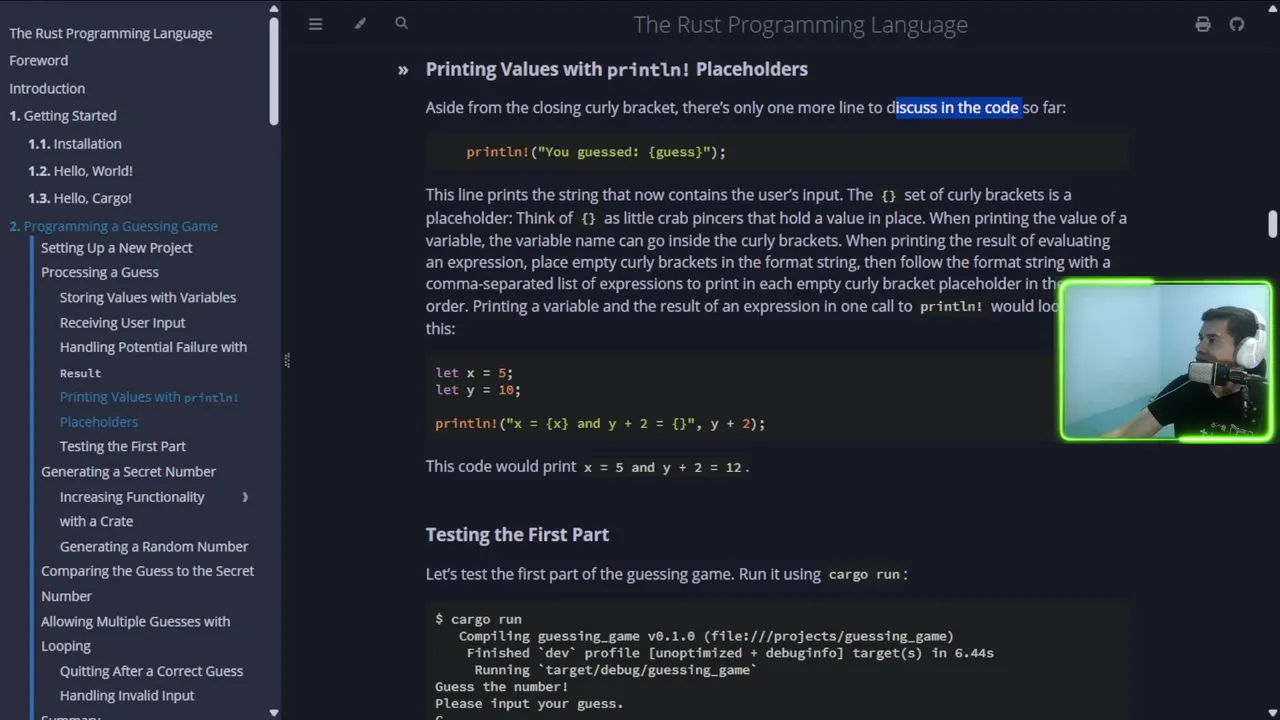The image size is (1280, 720).
Task: Click the println! x and y code line
Action: pyautogui.click(x=600, y=424)
